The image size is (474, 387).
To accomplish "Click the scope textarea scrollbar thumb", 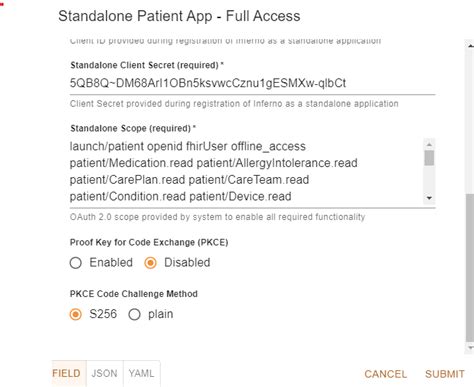I will tap(429, 158).
